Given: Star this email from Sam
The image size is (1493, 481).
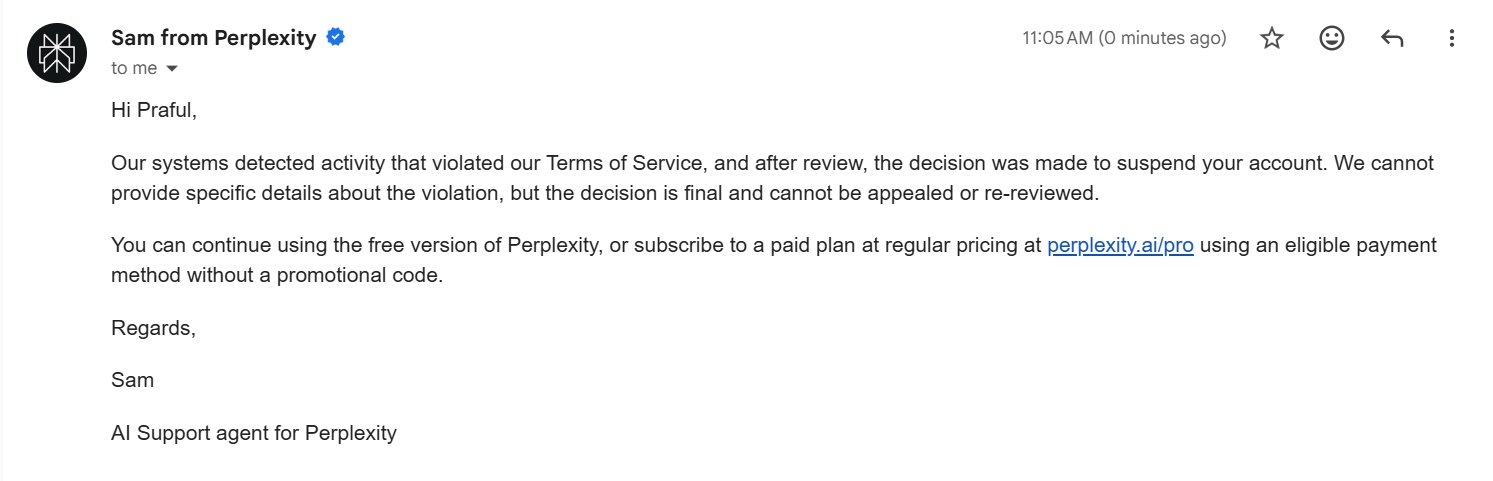Looking at the screenshot, I should pos(1271,39).
